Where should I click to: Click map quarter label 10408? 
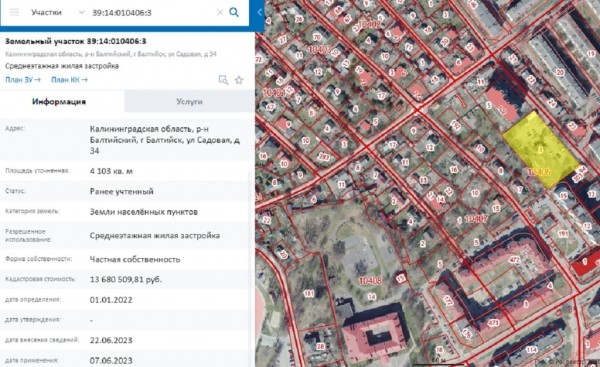pos(370,281)
